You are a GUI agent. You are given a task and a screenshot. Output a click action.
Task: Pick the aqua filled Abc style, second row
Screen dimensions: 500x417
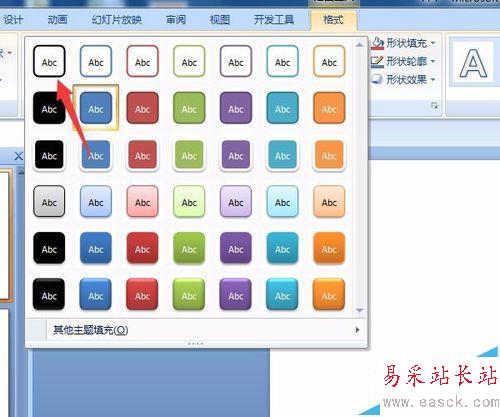point(282,108)
